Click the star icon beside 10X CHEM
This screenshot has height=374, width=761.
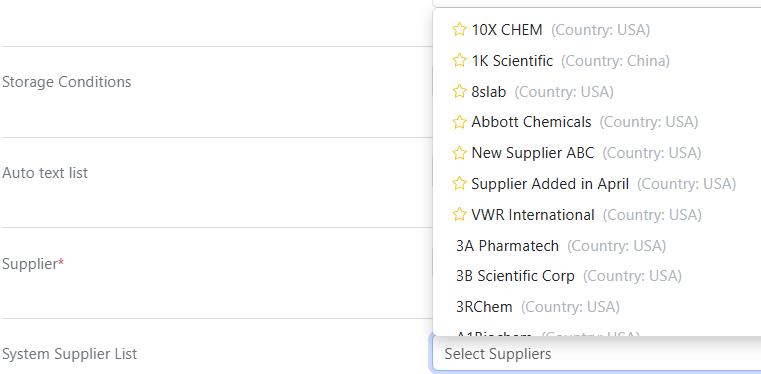459,30
